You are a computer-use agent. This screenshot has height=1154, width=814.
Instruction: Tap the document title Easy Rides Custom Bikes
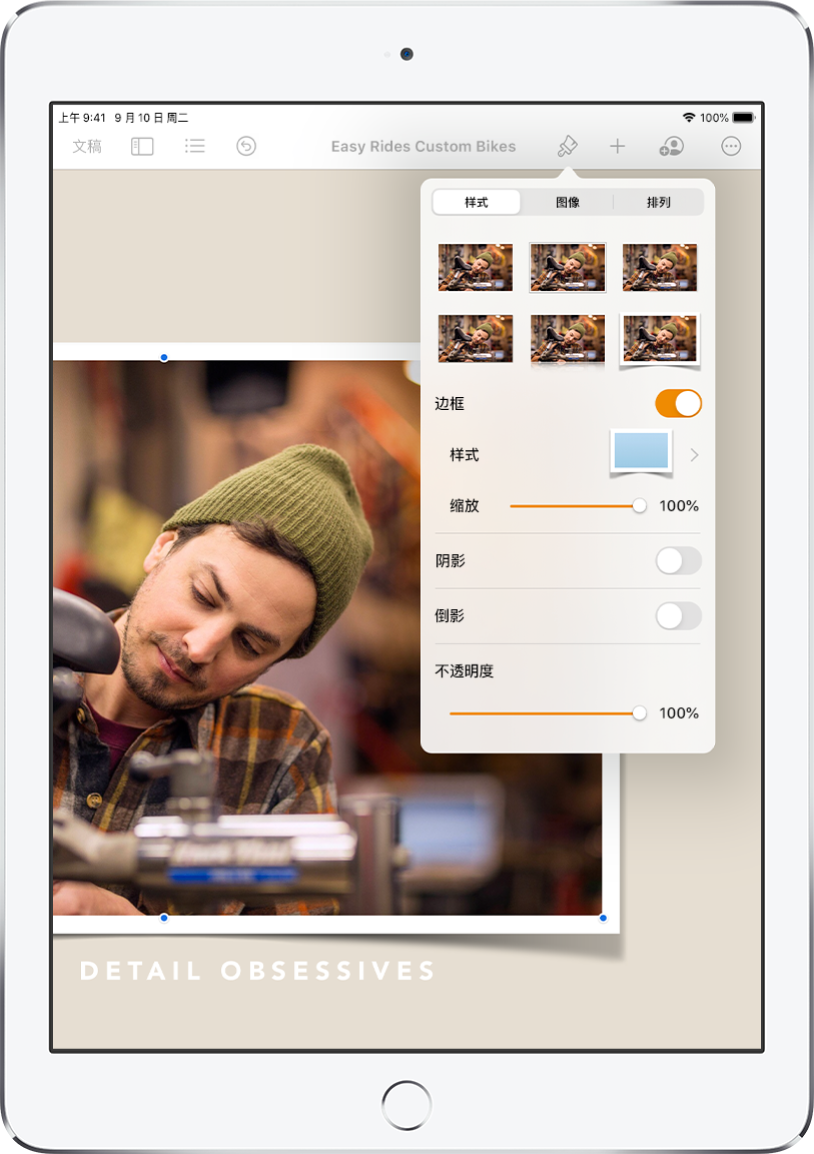[x=423, y=146]
